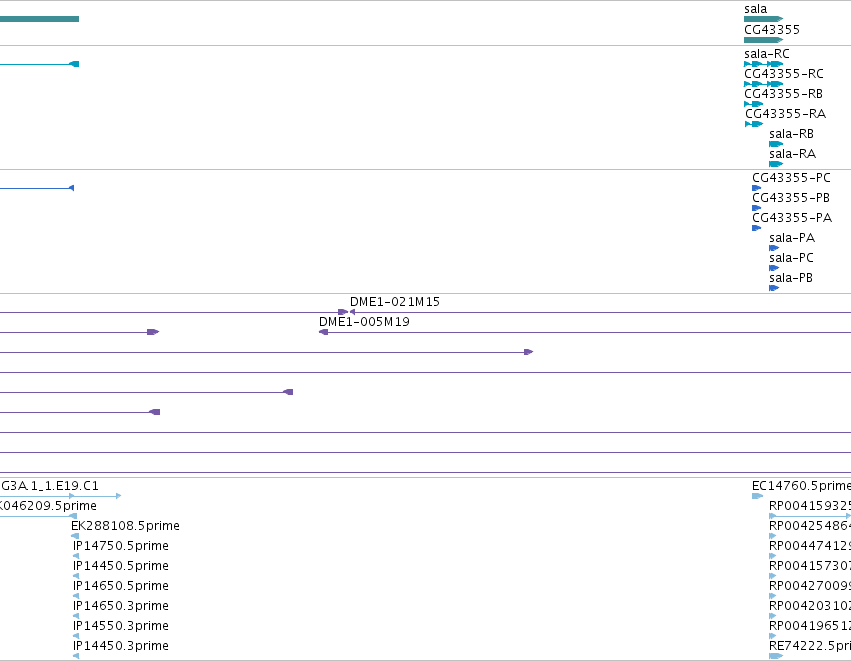The height and width of the screenshot is (661, 851).
Task: Select EST label 'IP14650.3prime'
Action: click(x=120, y=606)
